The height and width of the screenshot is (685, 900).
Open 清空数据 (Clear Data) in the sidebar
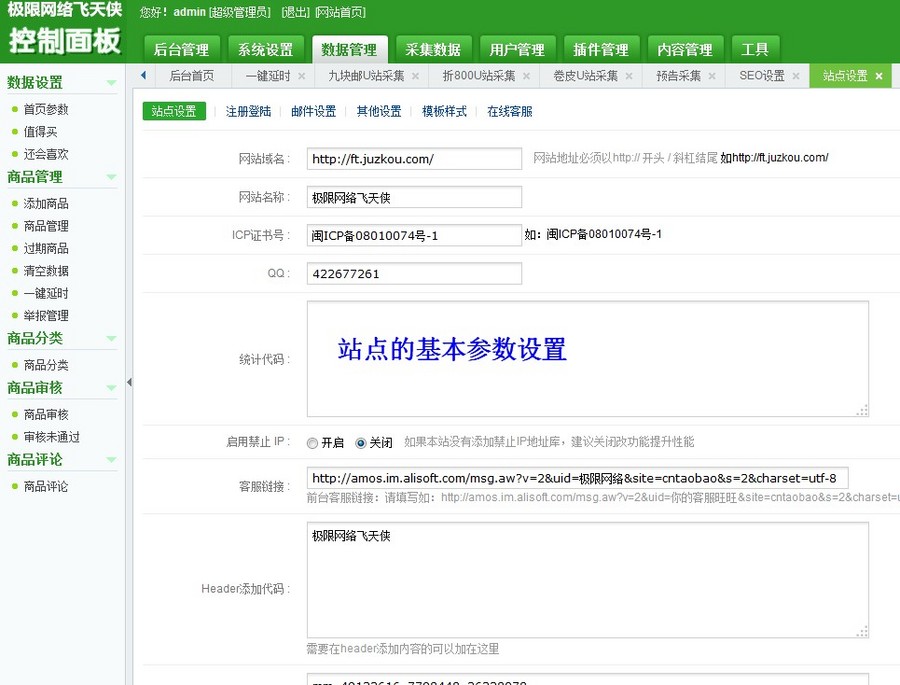pos(47,270)
